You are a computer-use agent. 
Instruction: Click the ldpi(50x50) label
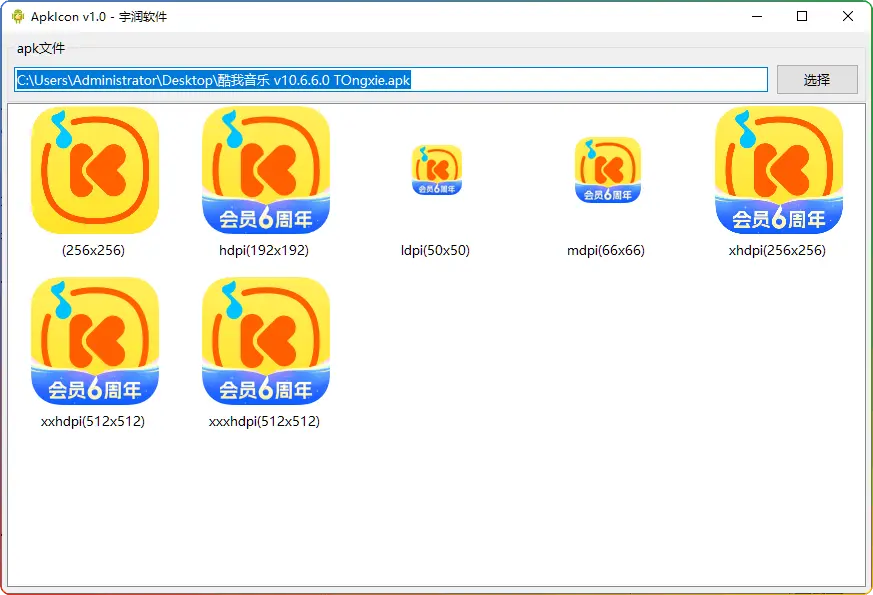coord(435,250)
